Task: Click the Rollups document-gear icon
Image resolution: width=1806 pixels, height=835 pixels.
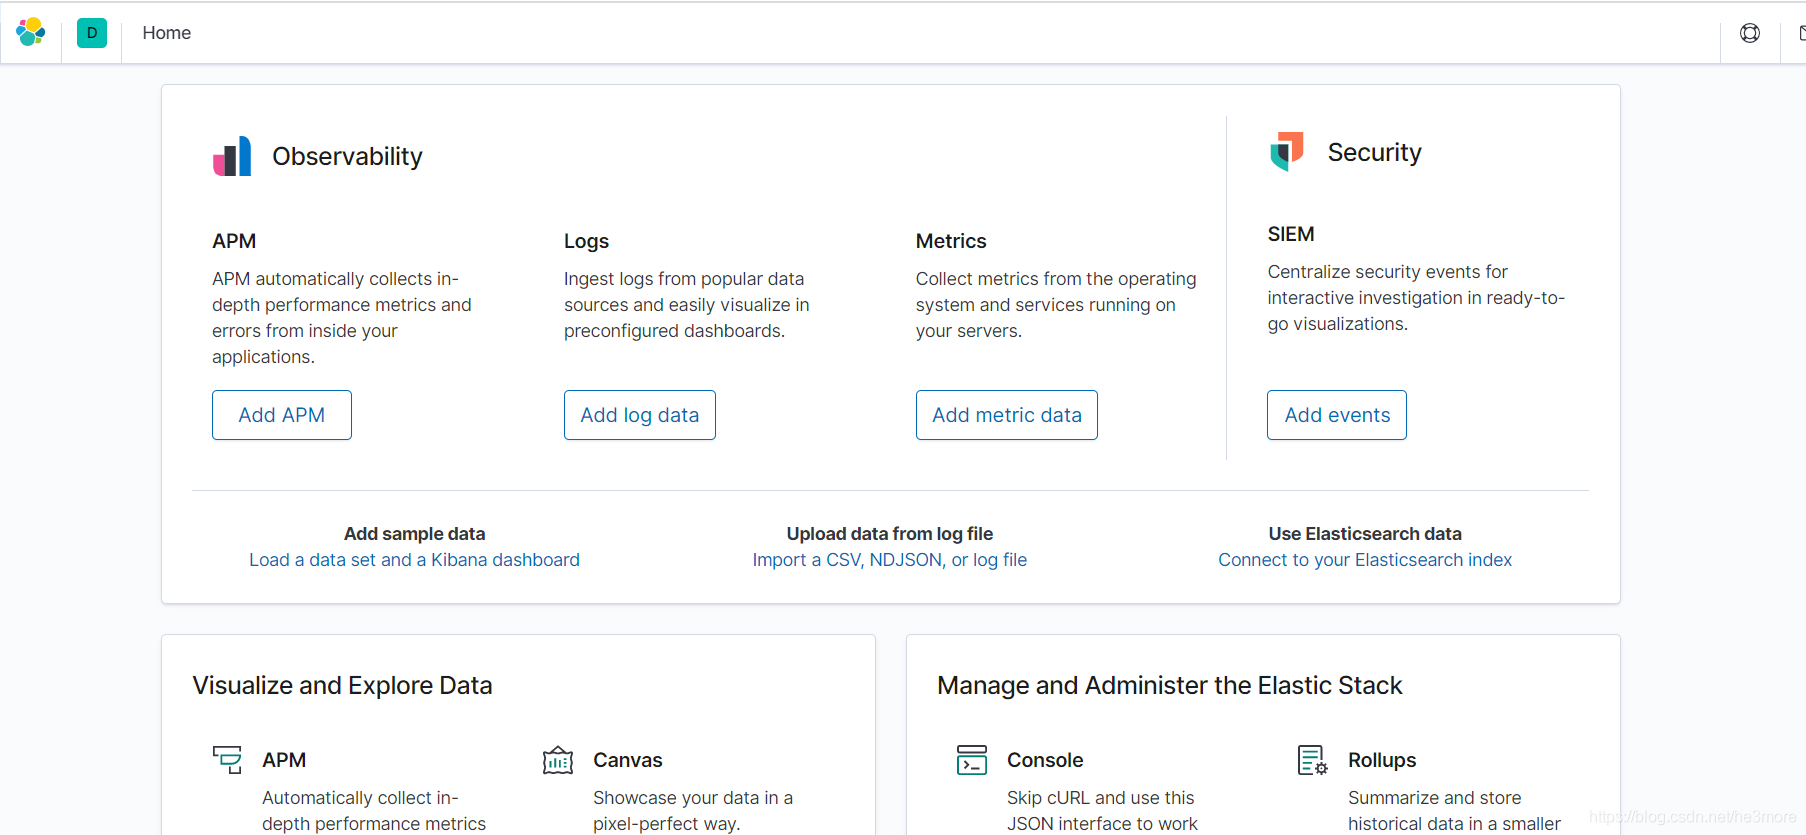Action: pyautogui.click(x=1312, y=760)
